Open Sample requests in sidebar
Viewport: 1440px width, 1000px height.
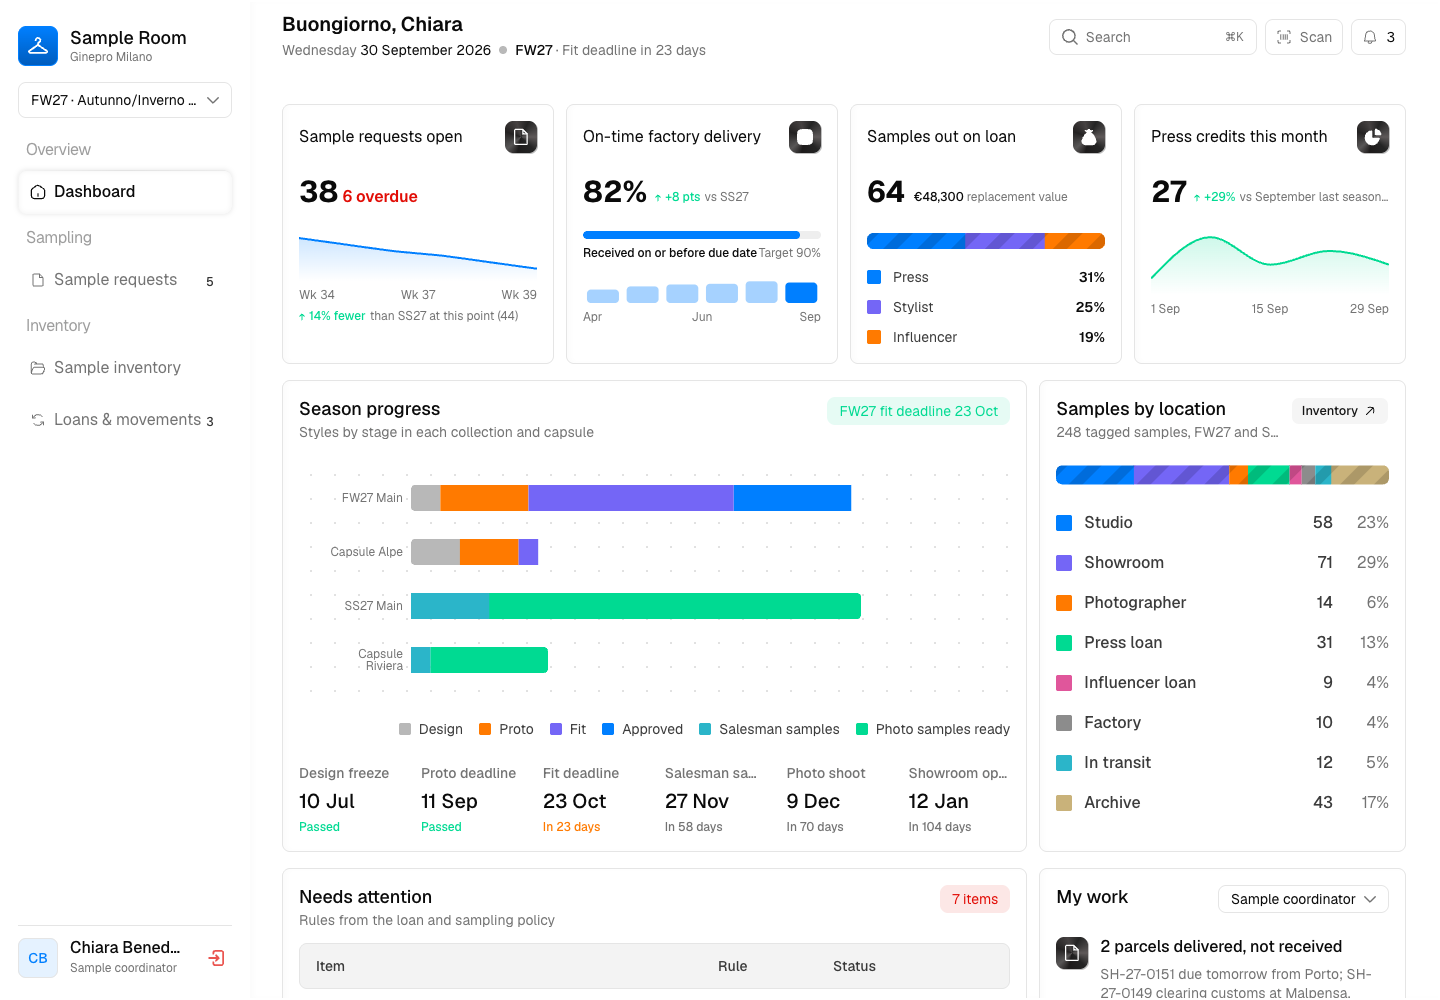[x=125, y=280]
